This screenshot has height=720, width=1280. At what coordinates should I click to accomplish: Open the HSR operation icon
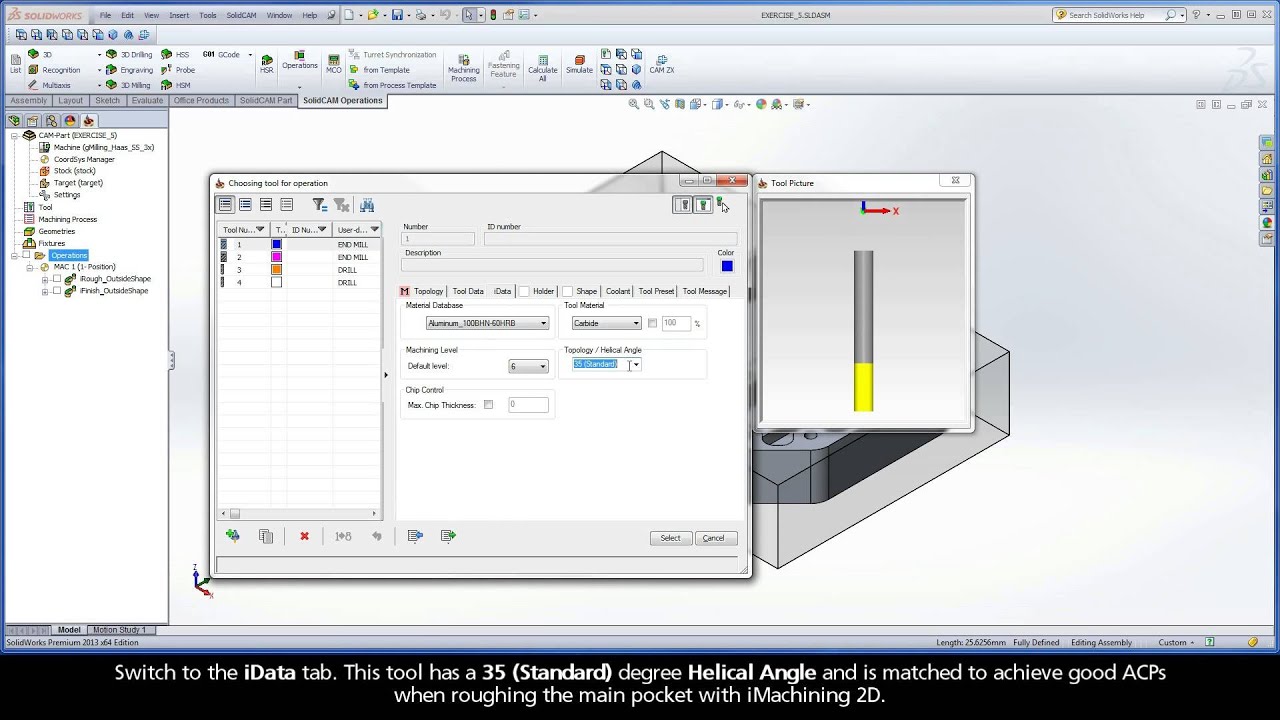tap(266, 63)
